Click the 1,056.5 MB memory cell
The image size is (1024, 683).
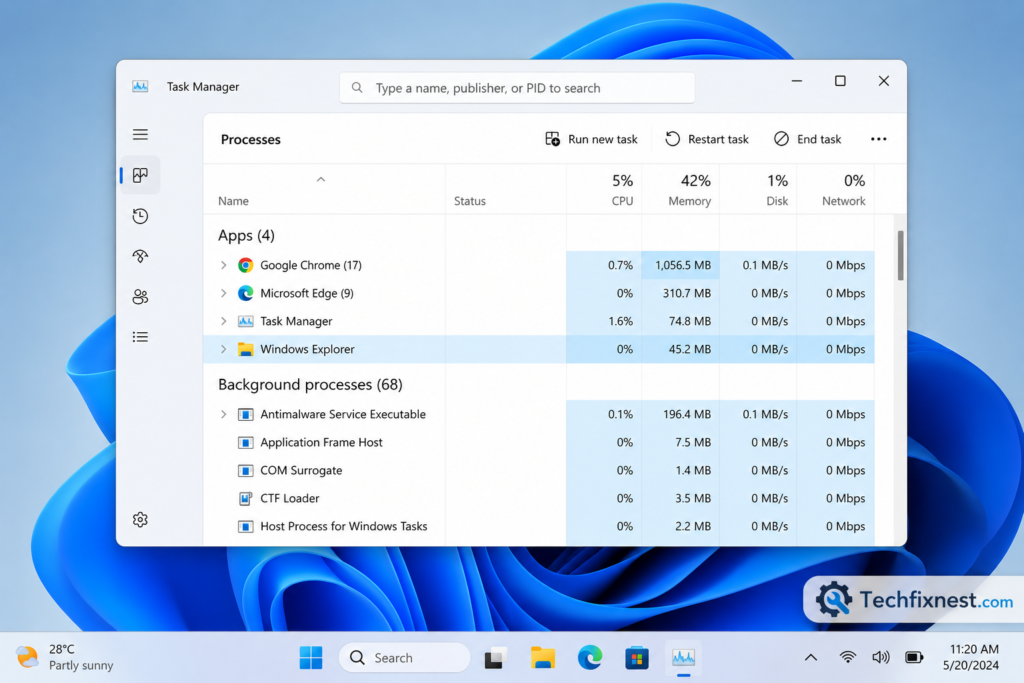[680, 265]
